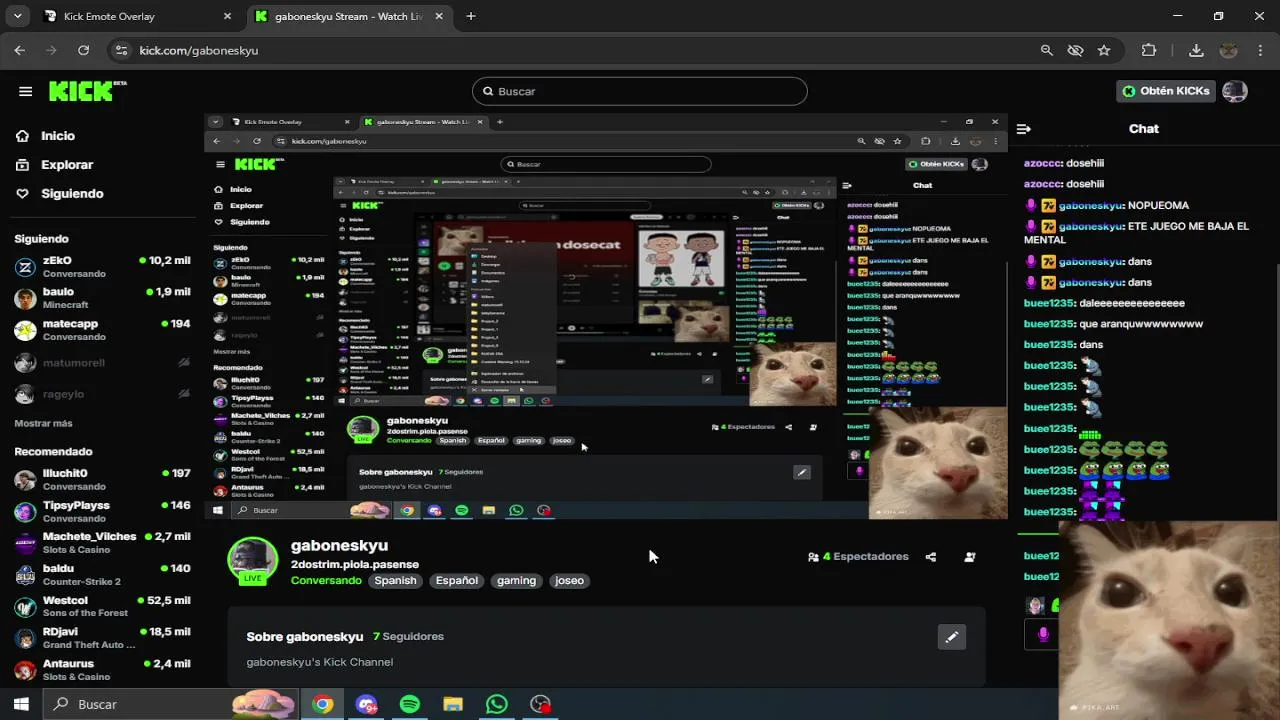Open Explorar in the sidebar
Screen dimensions: 1280x720
coord(67,165)
